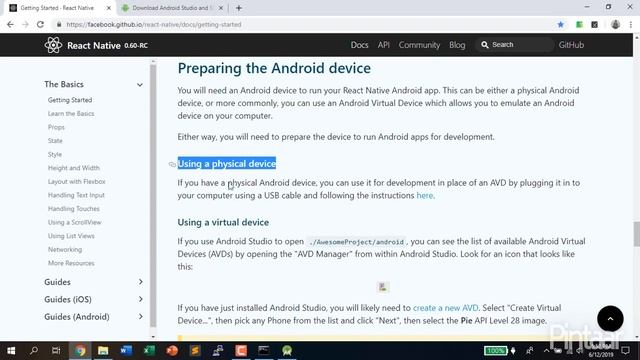Collapse The Basics sidebar section
Image resolution: width=640 pixels, height=360 pixels.
(x=140, y=85)
